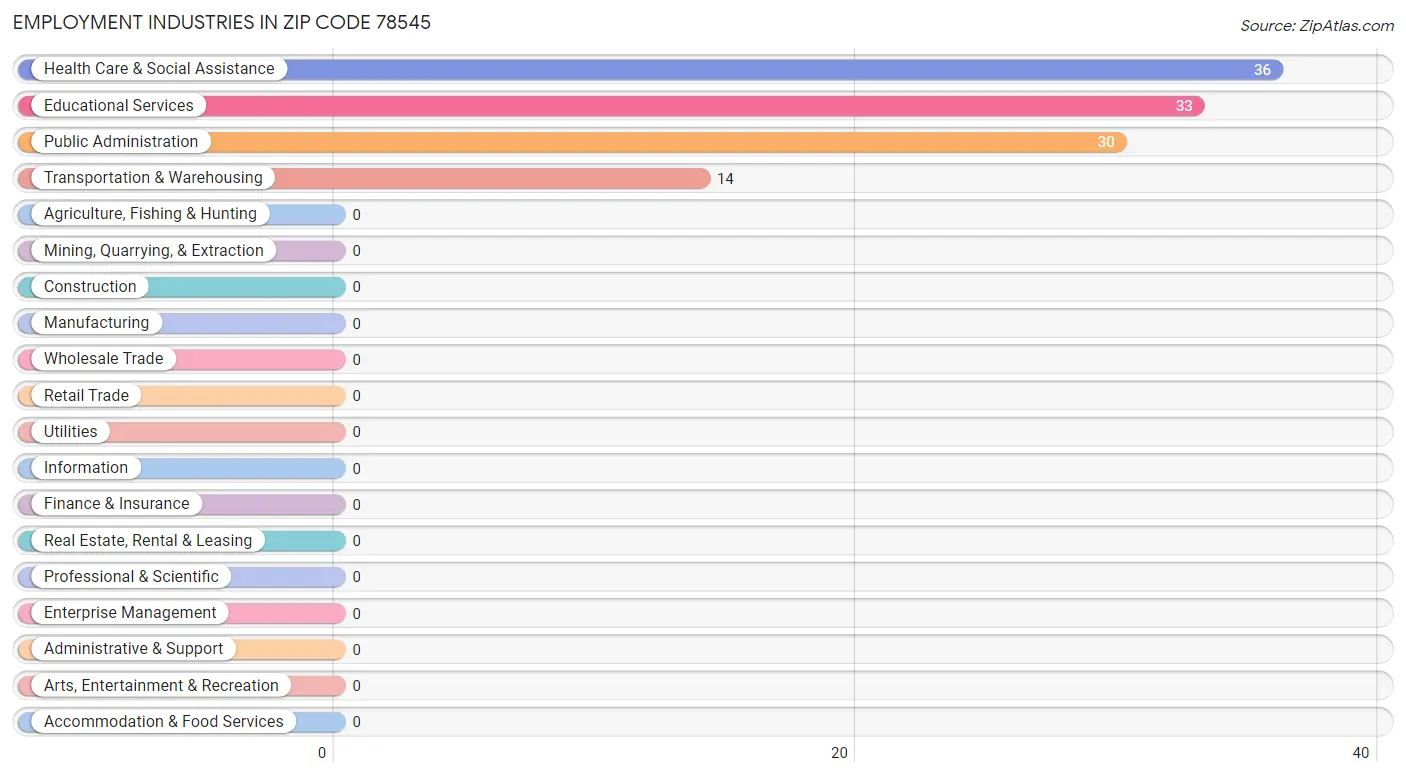
Task: Click the x-axis label 40
Action: (1361, 753)
